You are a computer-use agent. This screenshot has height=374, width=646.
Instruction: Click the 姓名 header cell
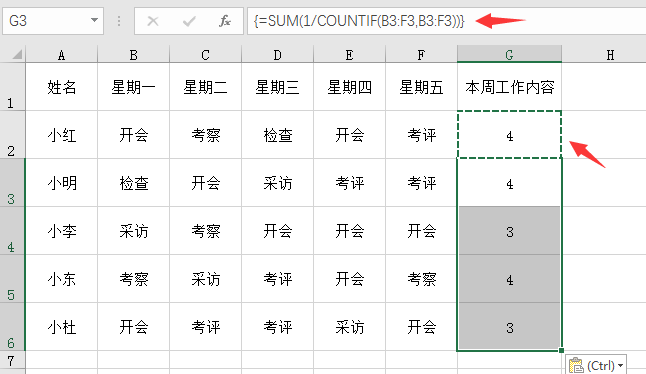coord(61,86)
